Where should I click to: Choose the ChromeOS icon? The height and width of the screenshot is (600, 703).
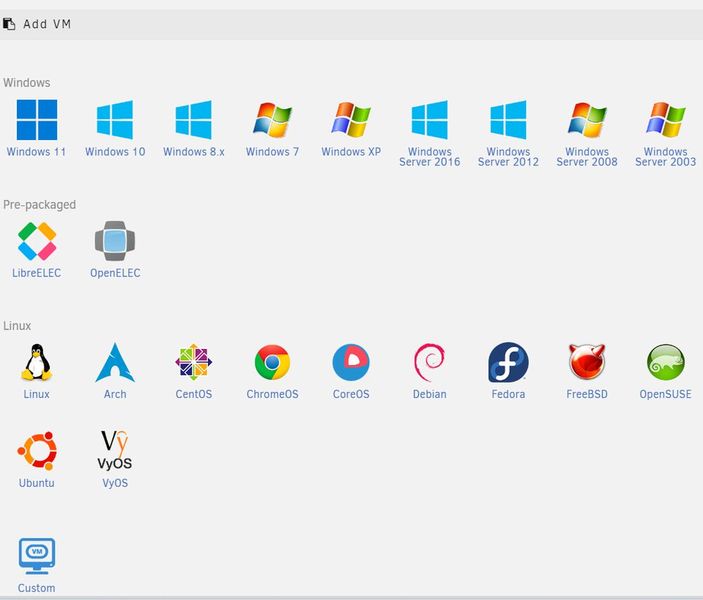pyautogui.click(x=272, y=362)
